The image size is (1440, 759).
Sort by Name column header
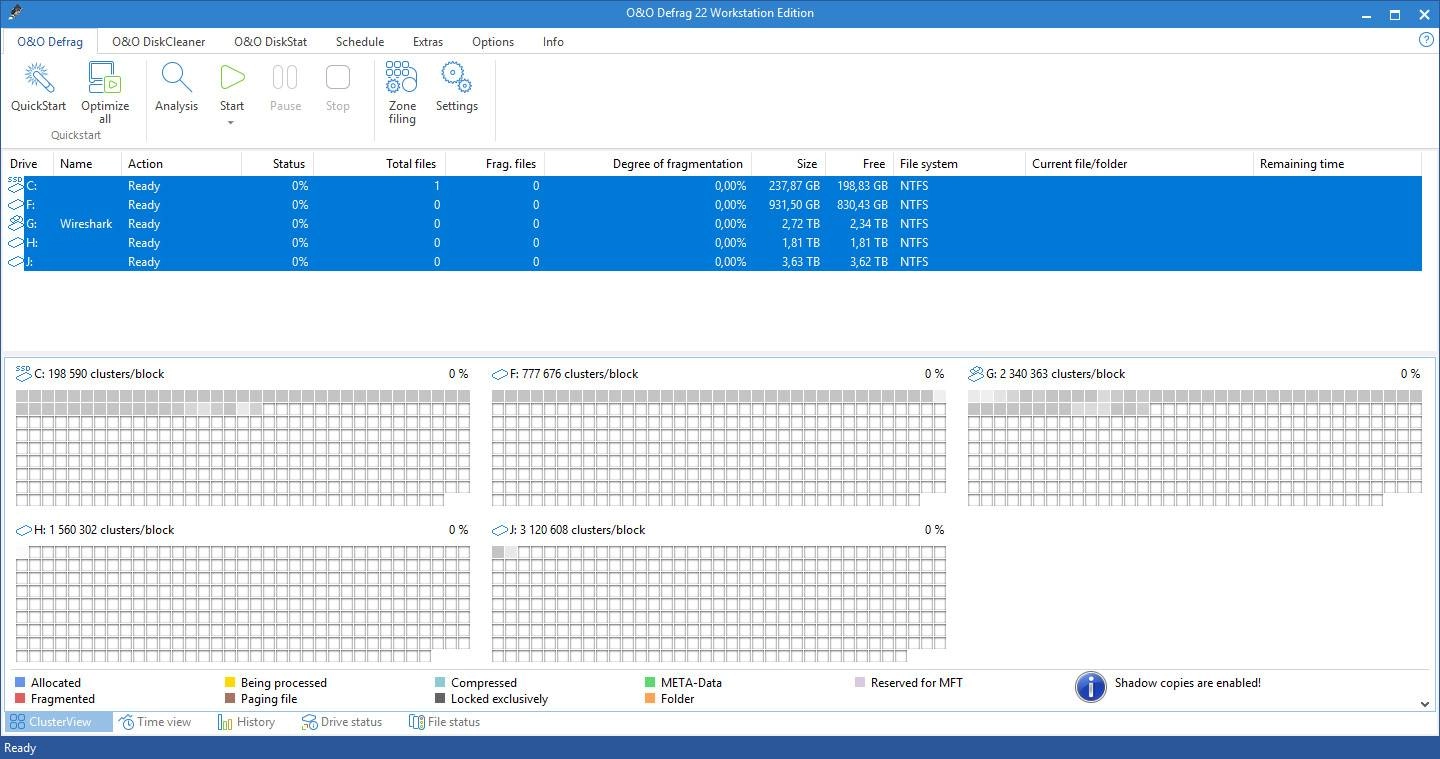point(87,164)
